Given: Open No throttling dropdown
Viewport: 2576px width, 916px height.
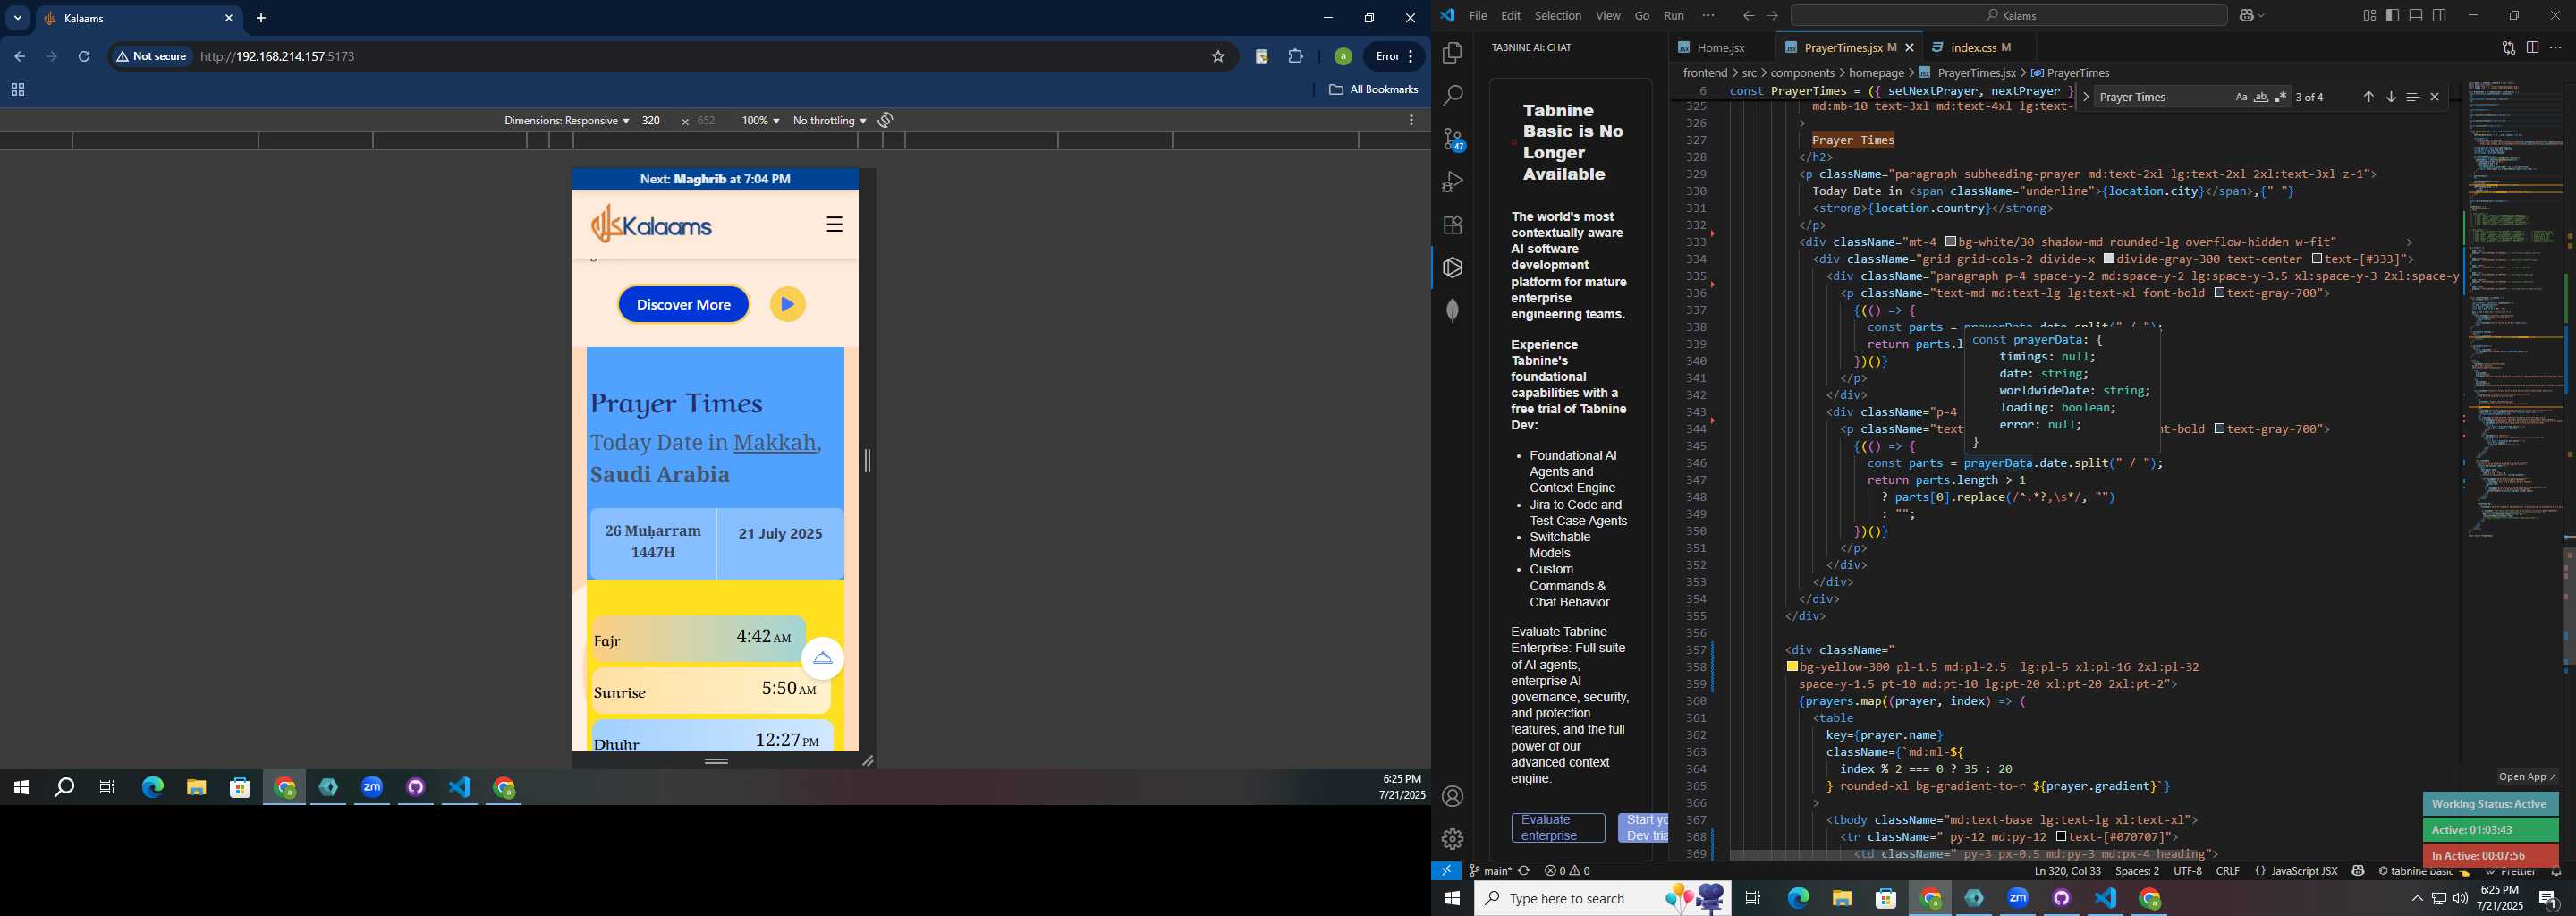Looking at the screenshot, I should (x=829, y=120).
